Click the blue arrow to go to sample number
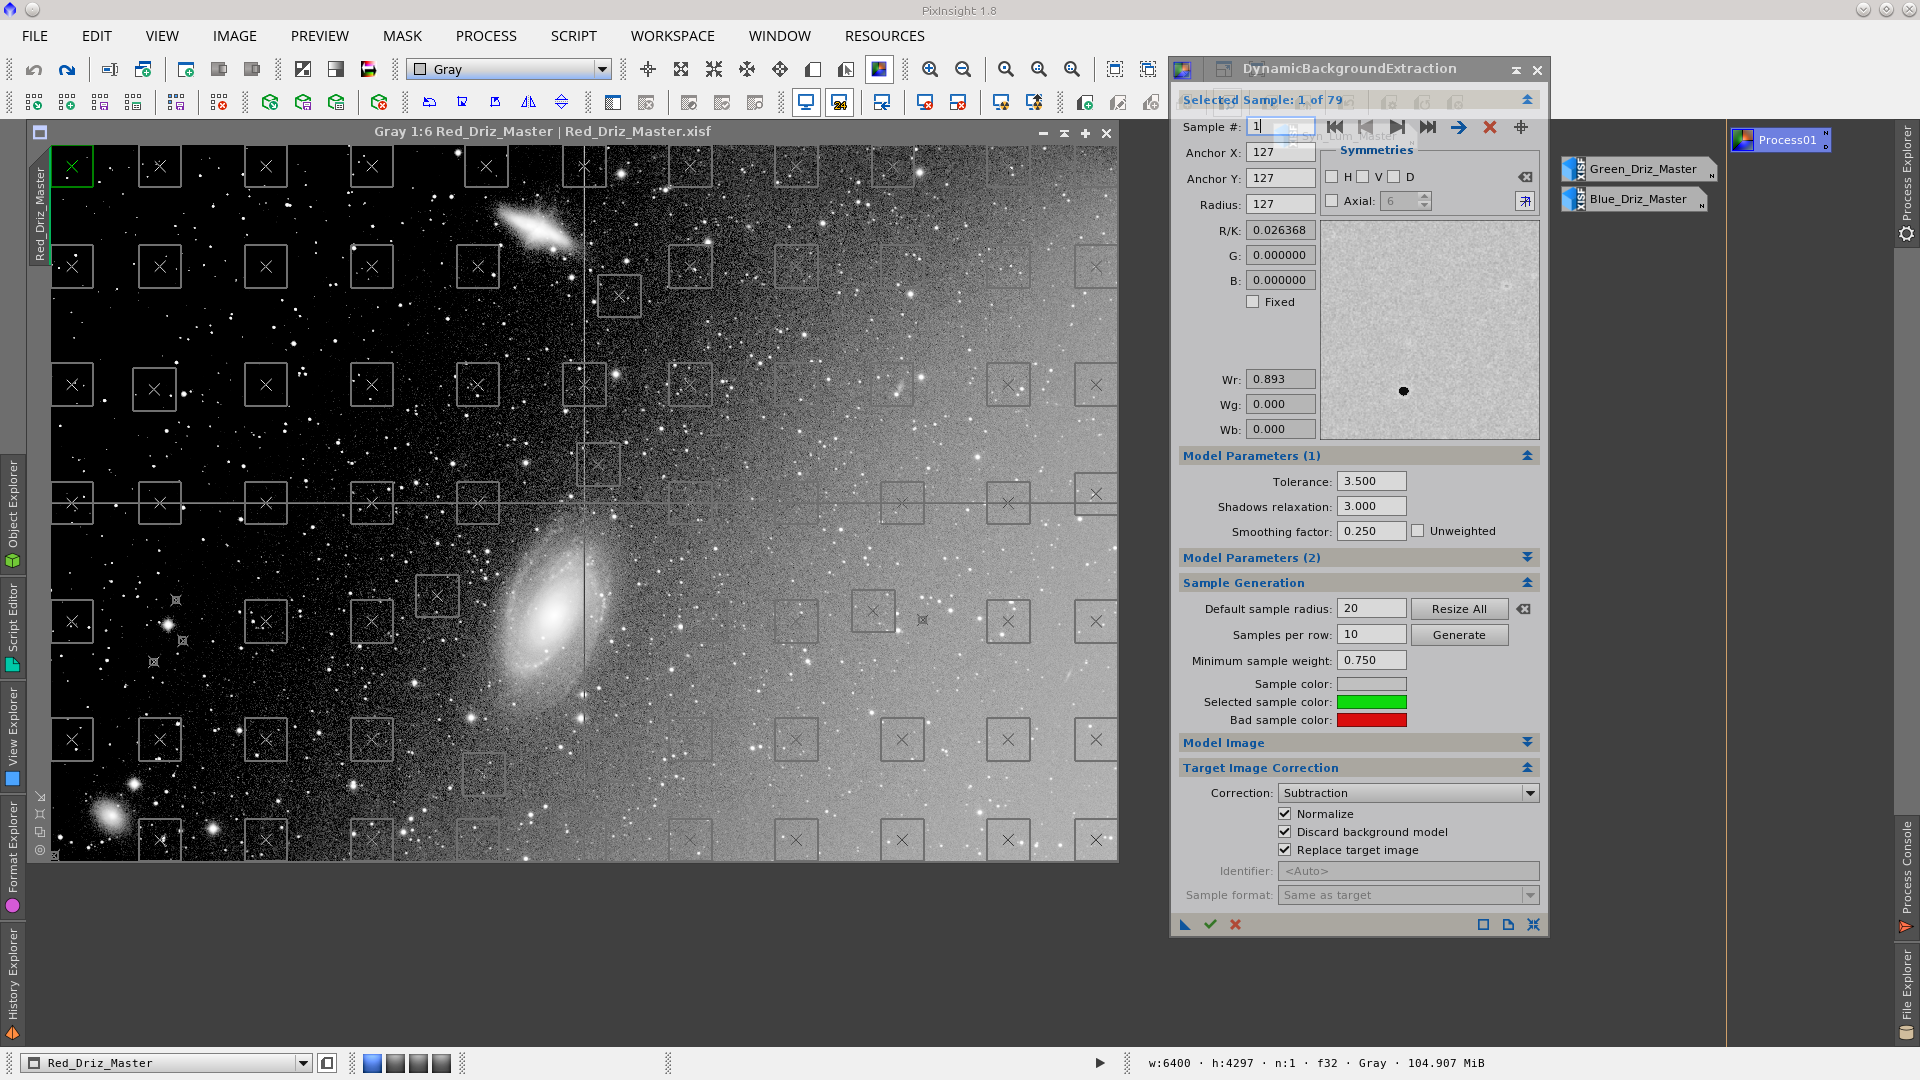The image size is (1920, 1080). [x=1459, y=127]
